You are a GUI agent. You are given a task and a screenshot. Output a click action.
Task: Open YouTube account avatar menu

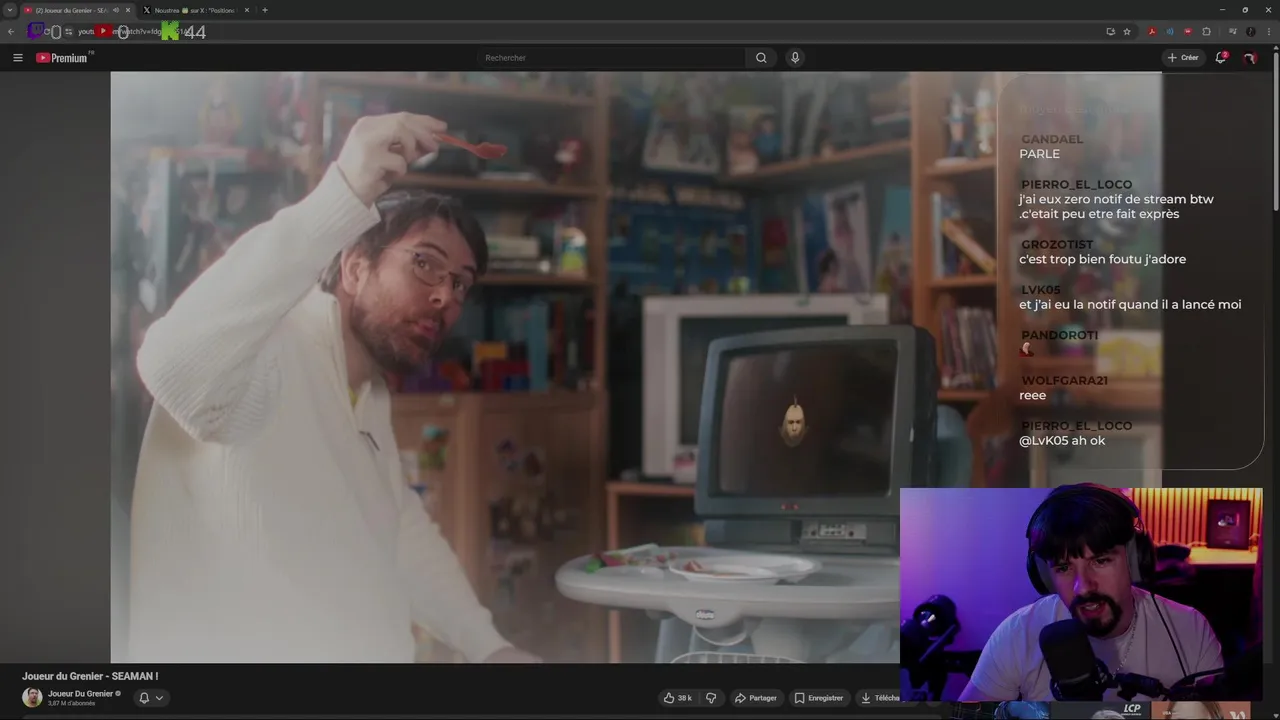(1249, 58)
